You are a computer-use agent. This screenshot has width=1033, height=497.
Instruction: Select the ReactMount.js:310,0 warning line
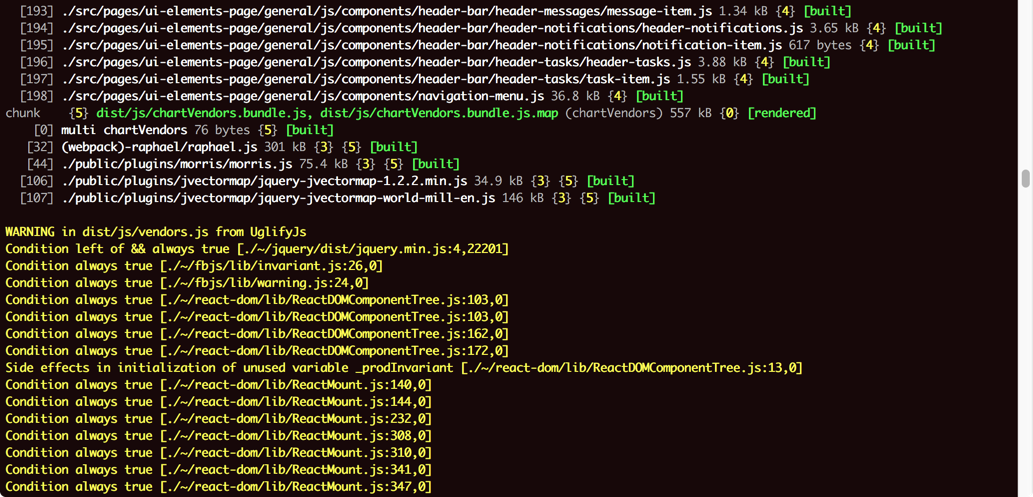pos(218,453)
